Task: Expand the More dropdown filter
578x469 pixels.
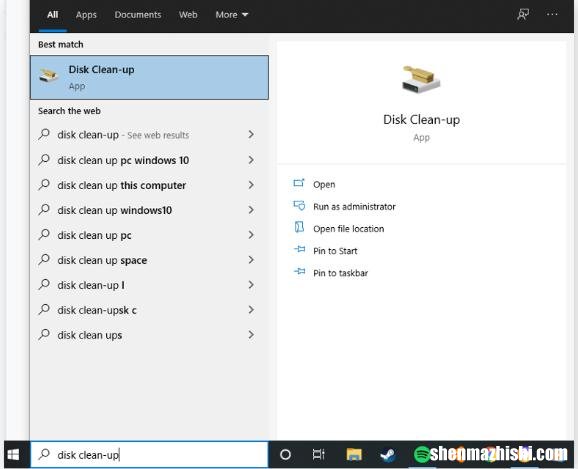Action: point(231,15)
